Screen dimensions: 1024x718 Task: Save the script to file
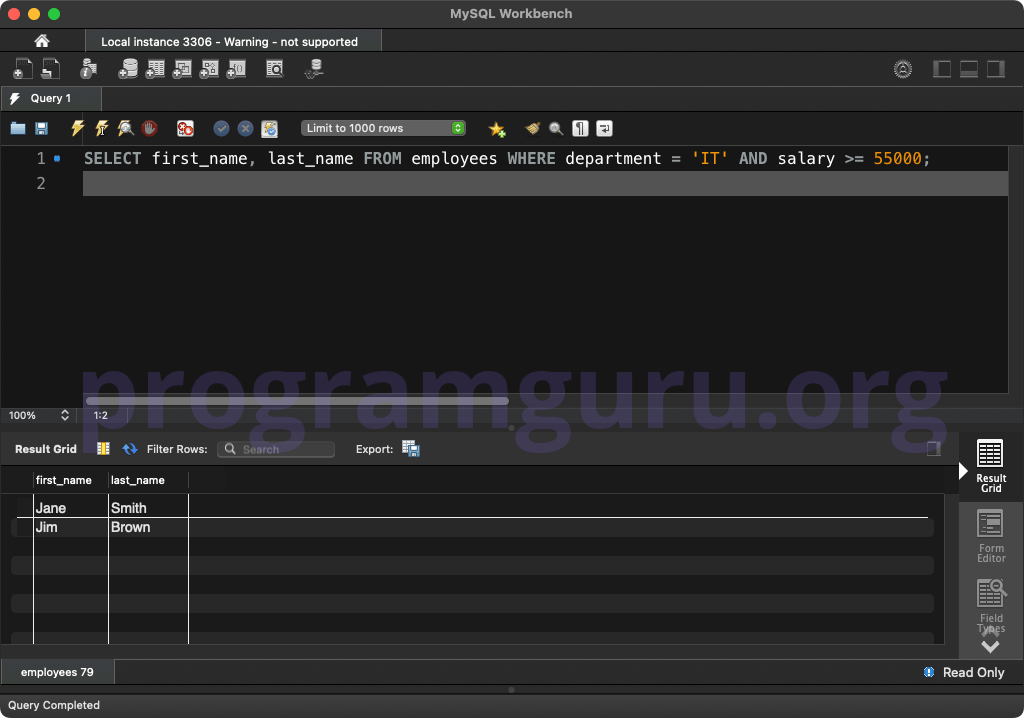41,128
